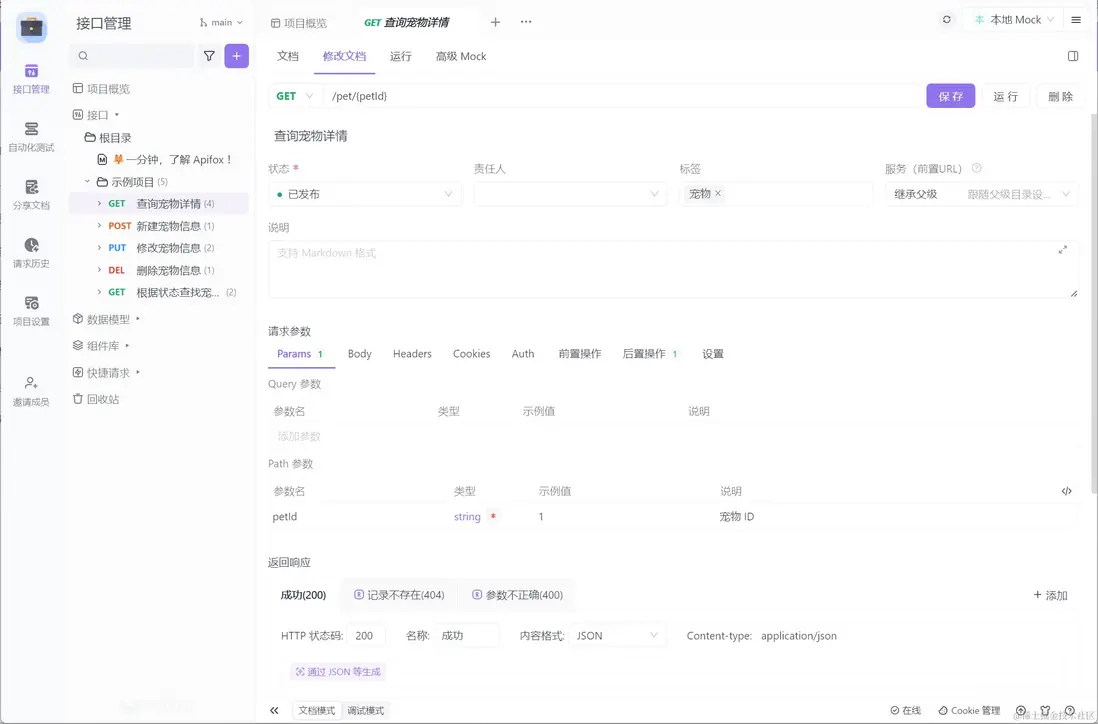This screenshot has width=1098, height=724.
Task: Select the 参数不正确(400) response tab
Action: [x=517, y=594]
